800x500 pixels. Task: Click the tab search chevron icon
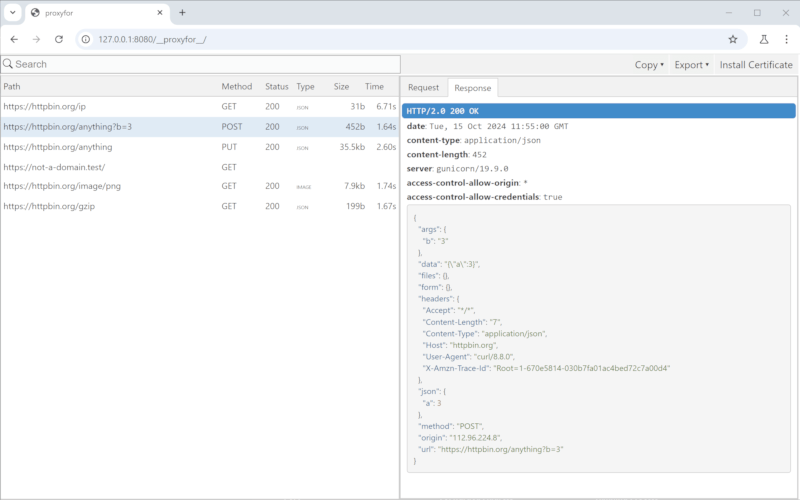click(11, 13)
